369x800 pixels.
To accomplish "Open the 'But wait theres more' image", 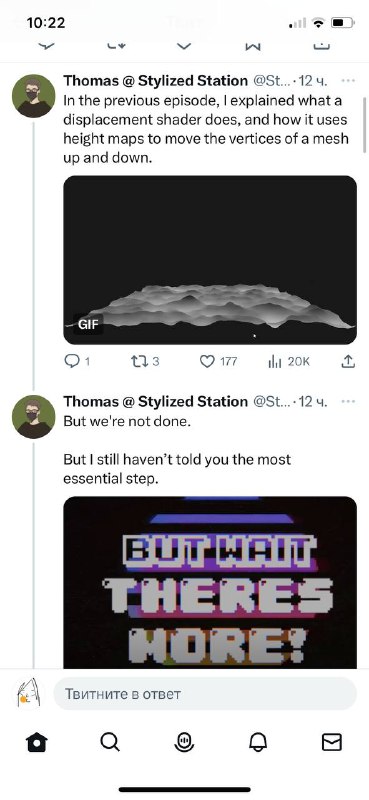I will pos(210,582).
